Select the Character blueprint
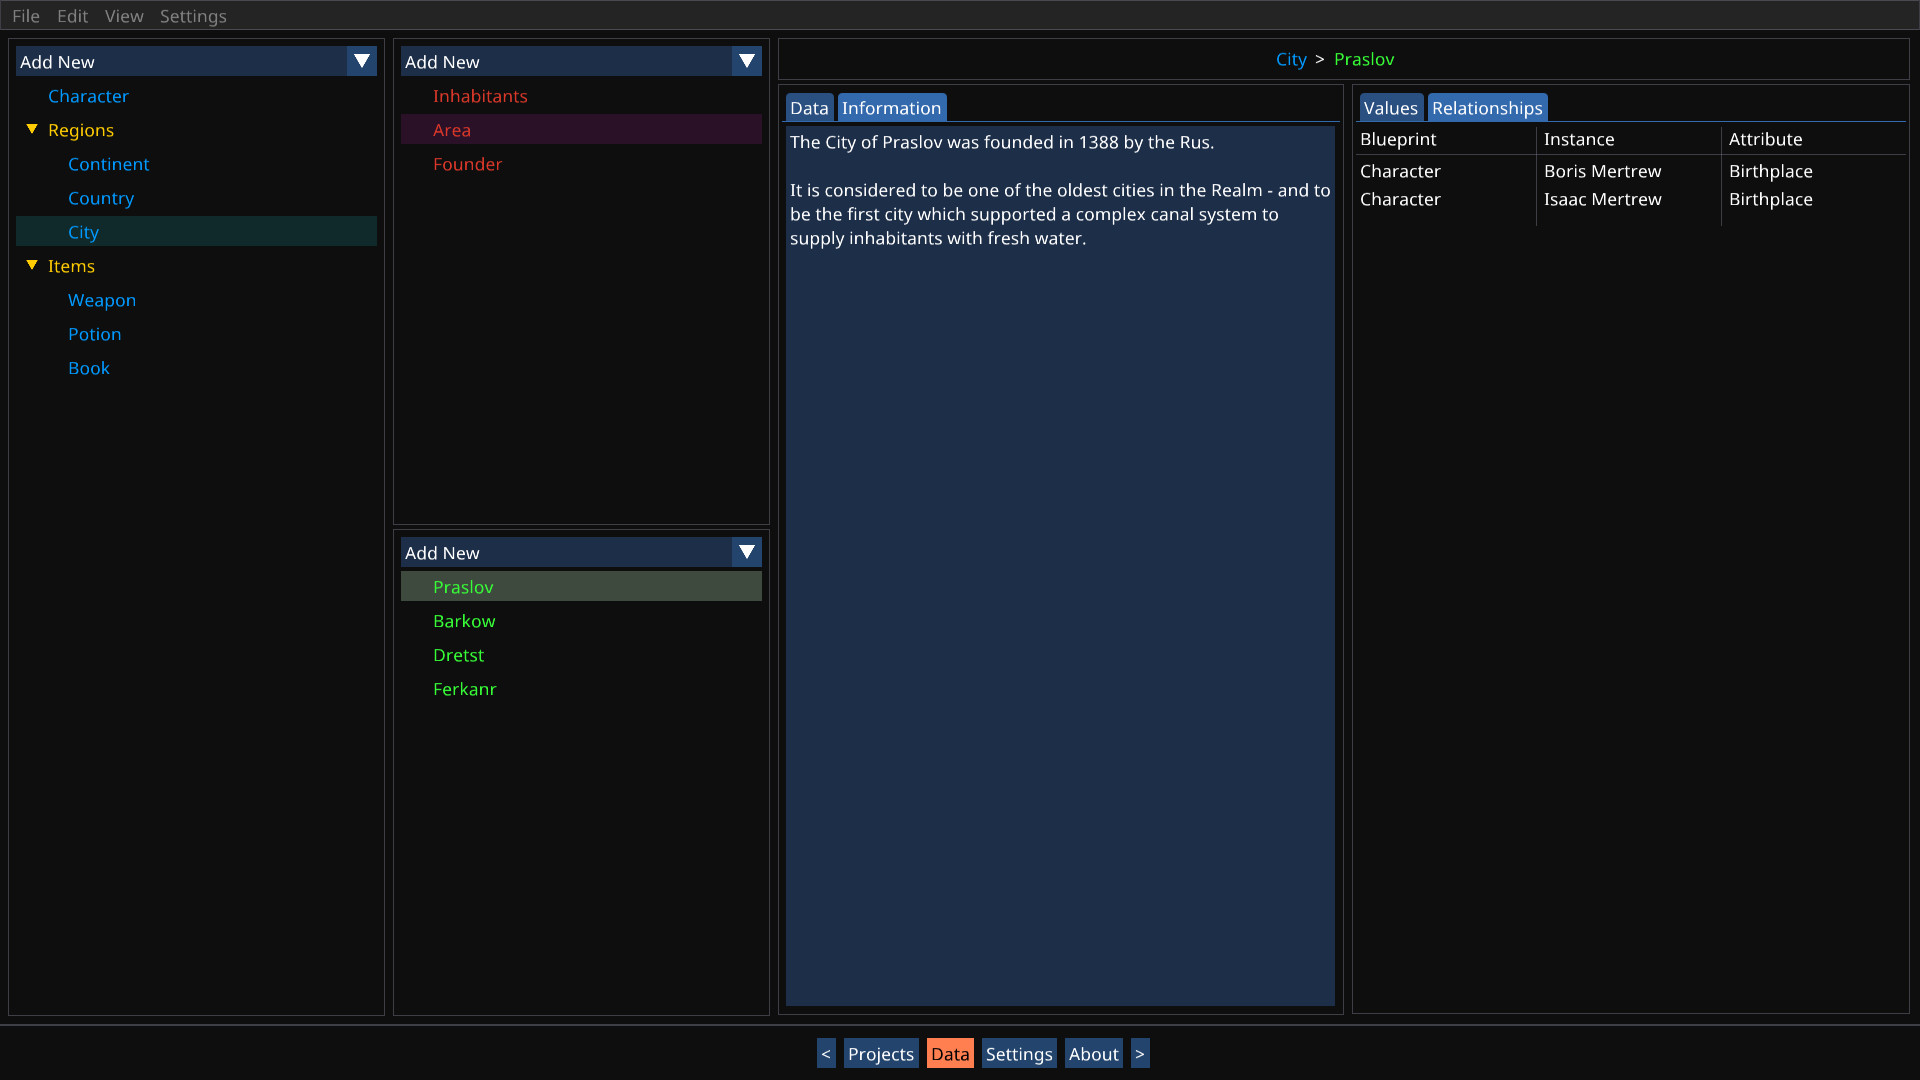Screen dimensions: 1920x1080 tap(88, 96)
